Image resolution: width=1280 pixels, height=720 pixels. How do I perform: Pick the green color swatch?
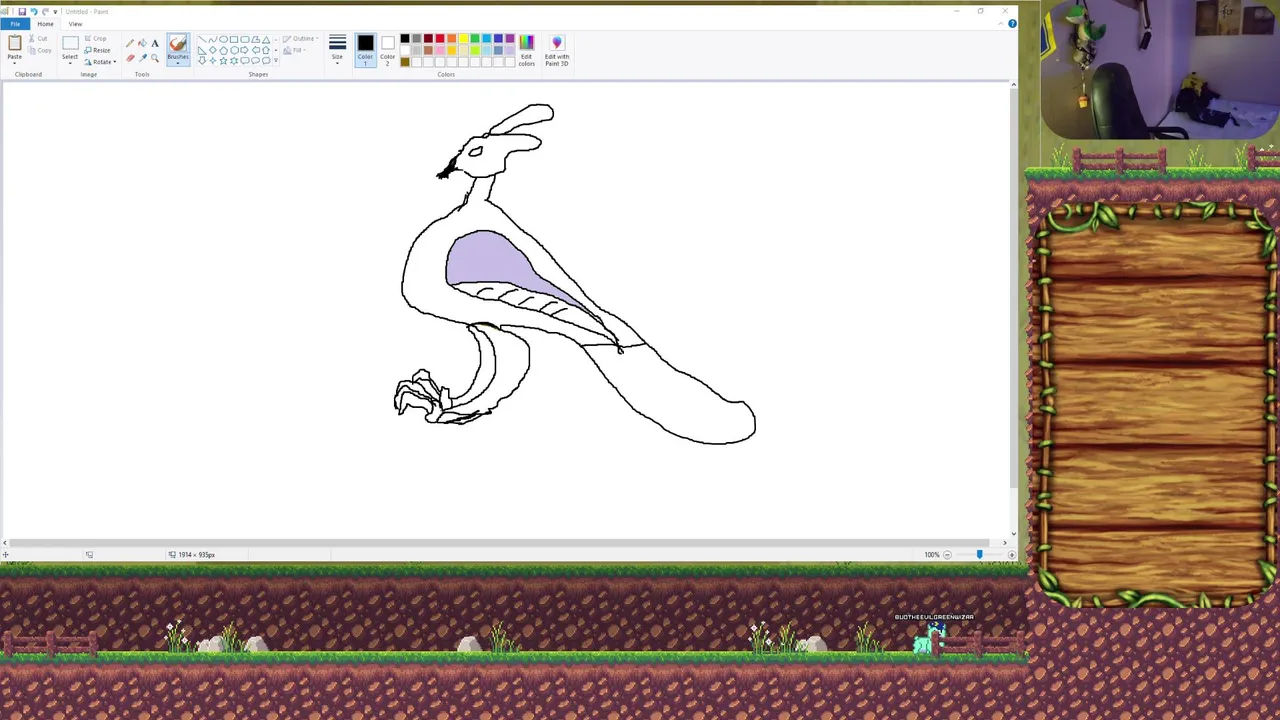[475, 38]
